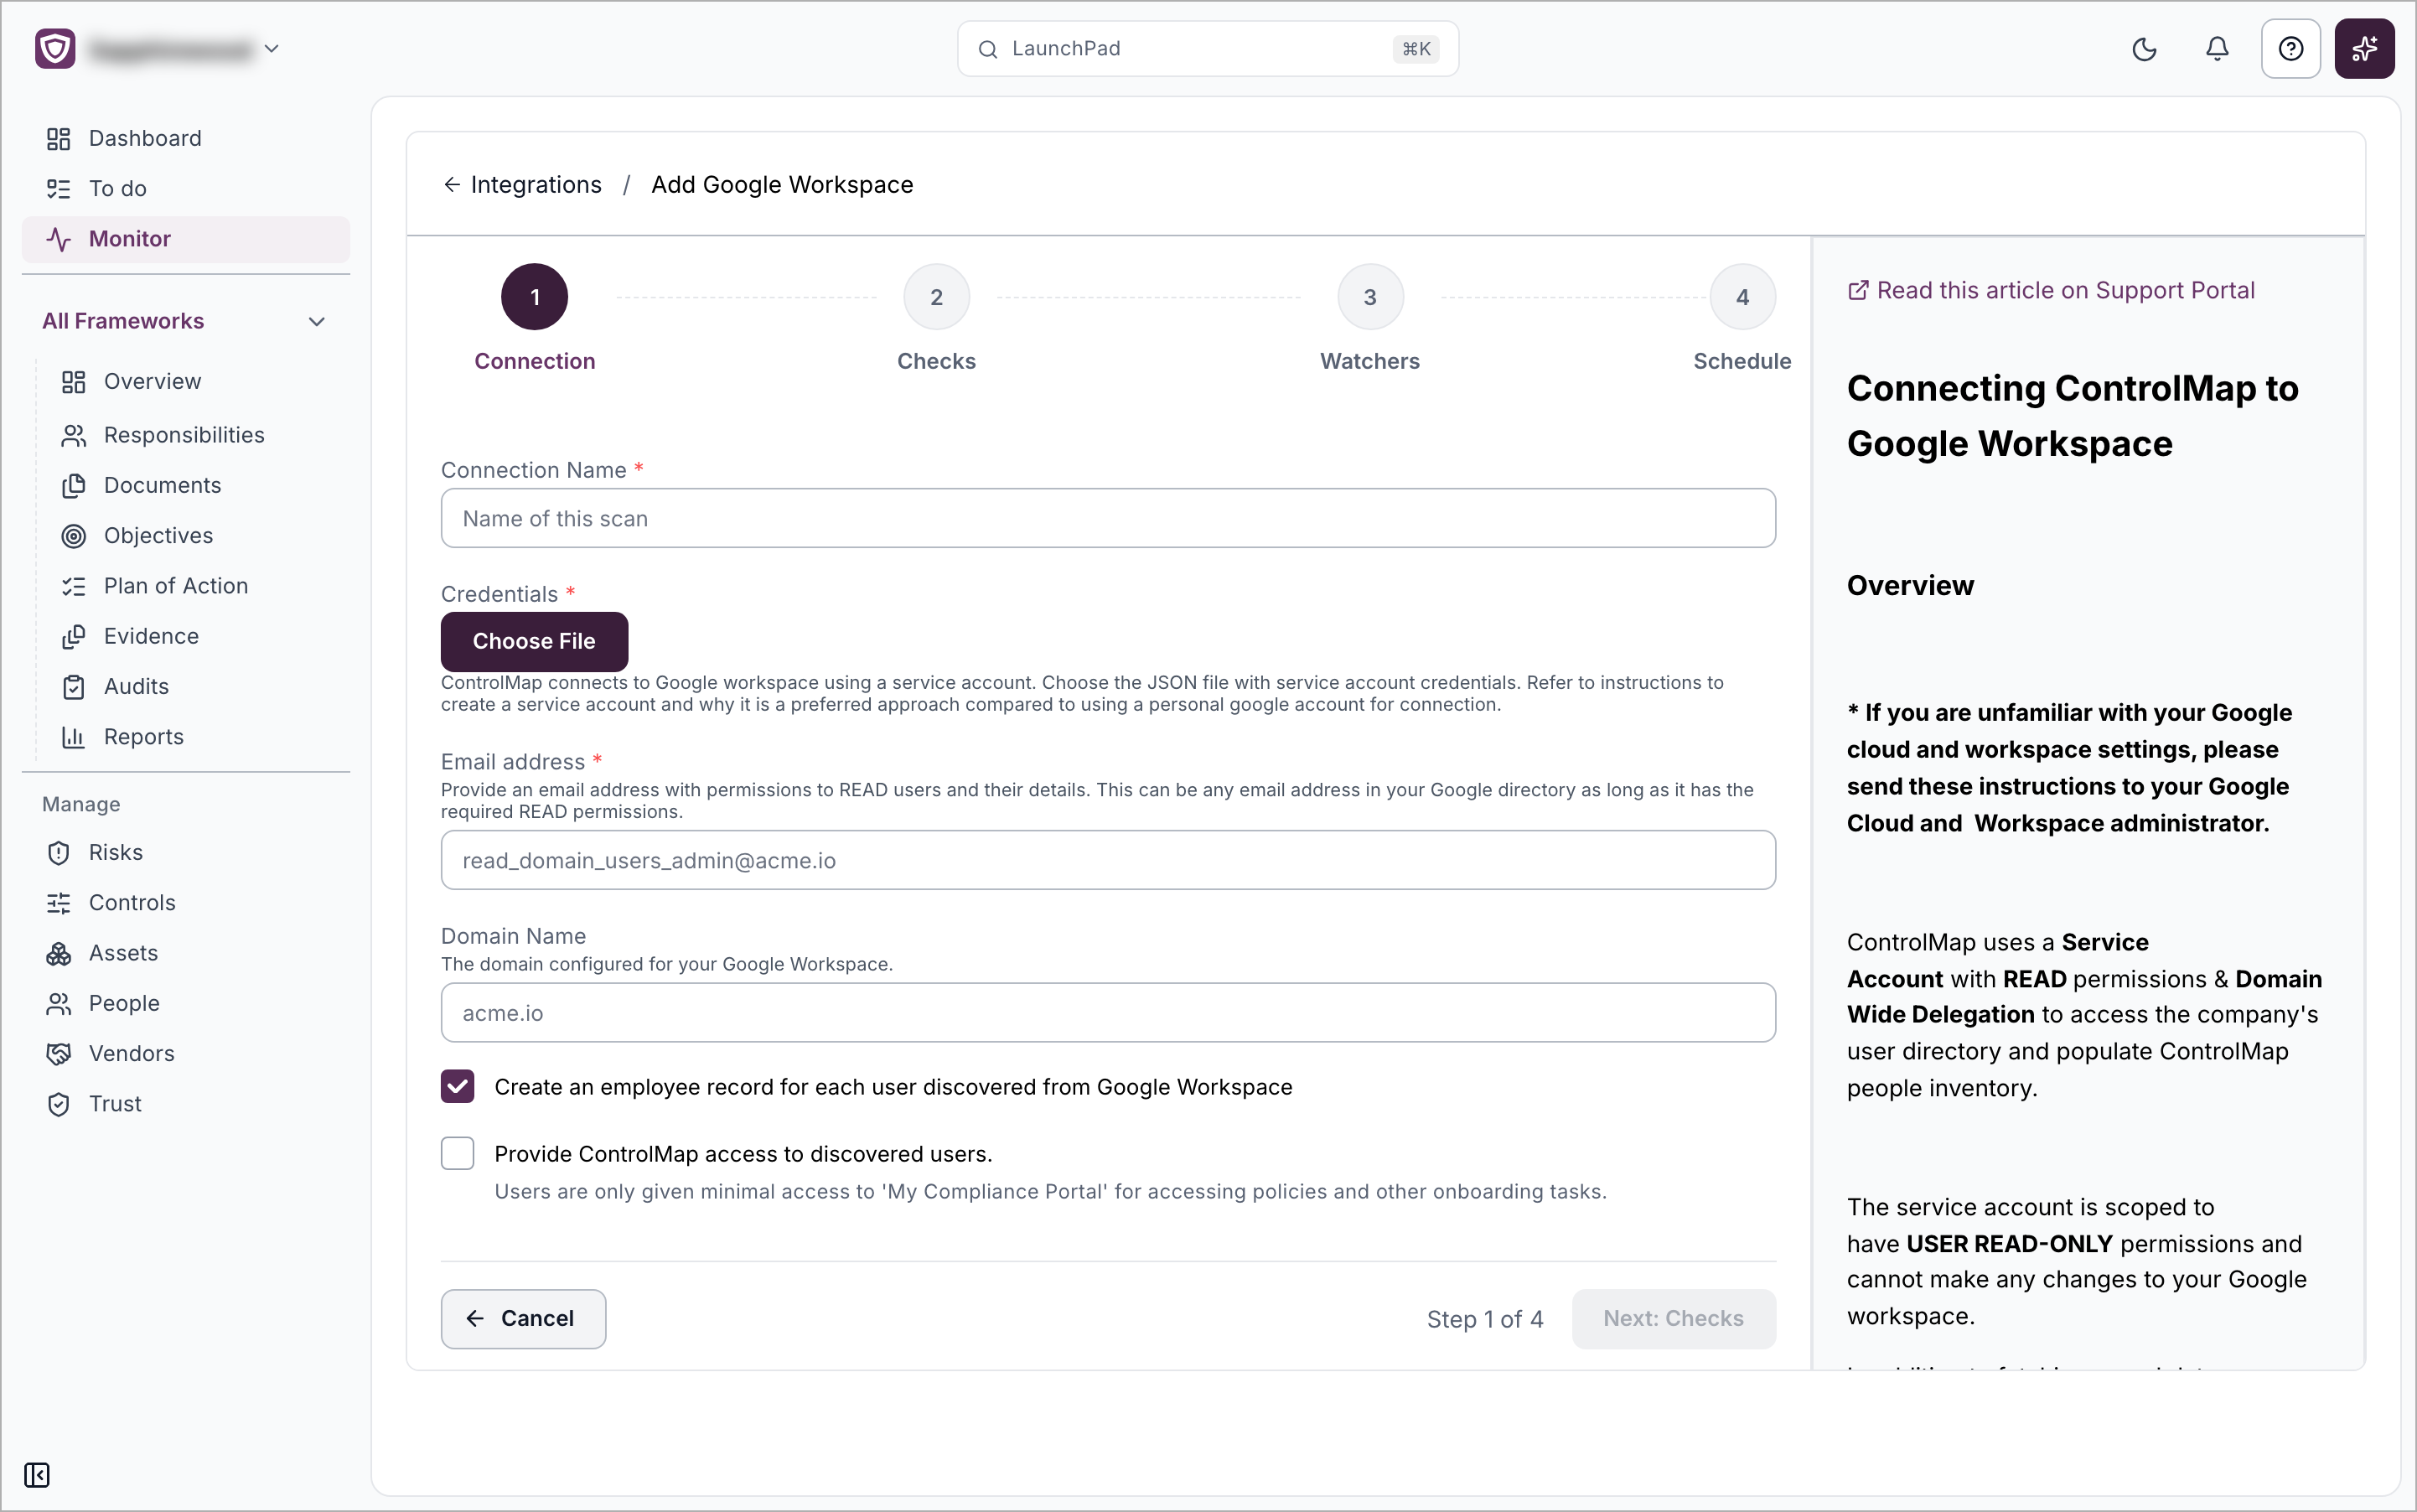Click the Risks shield icon

coord(59,853)
